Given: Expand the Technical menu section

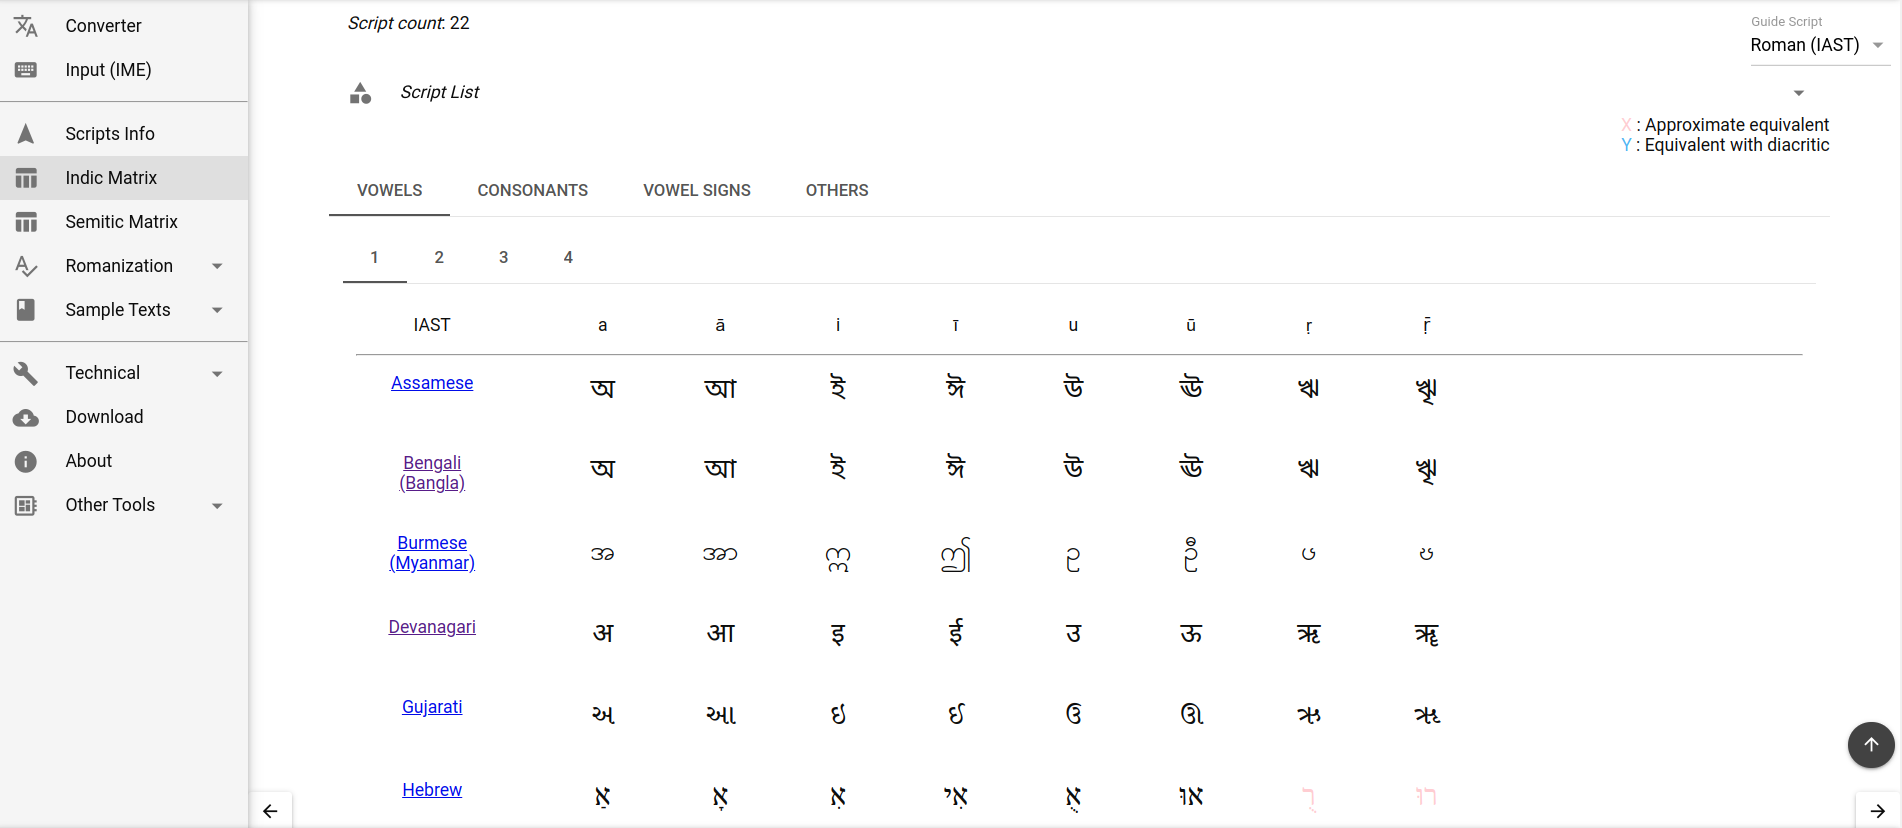Looking at the screenshot, I should click(x=217, y=374).
